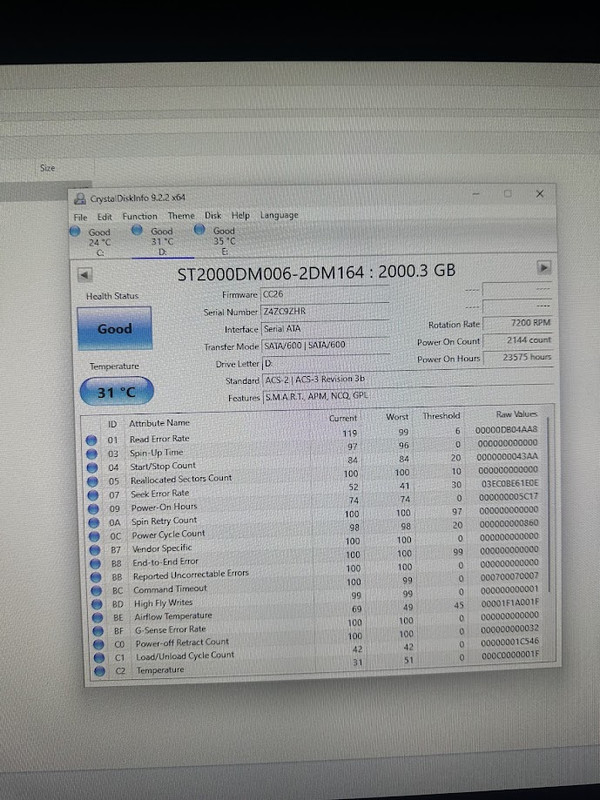Click the Attribute Name column header
600x800 pixels.
[x=159, y=423]
